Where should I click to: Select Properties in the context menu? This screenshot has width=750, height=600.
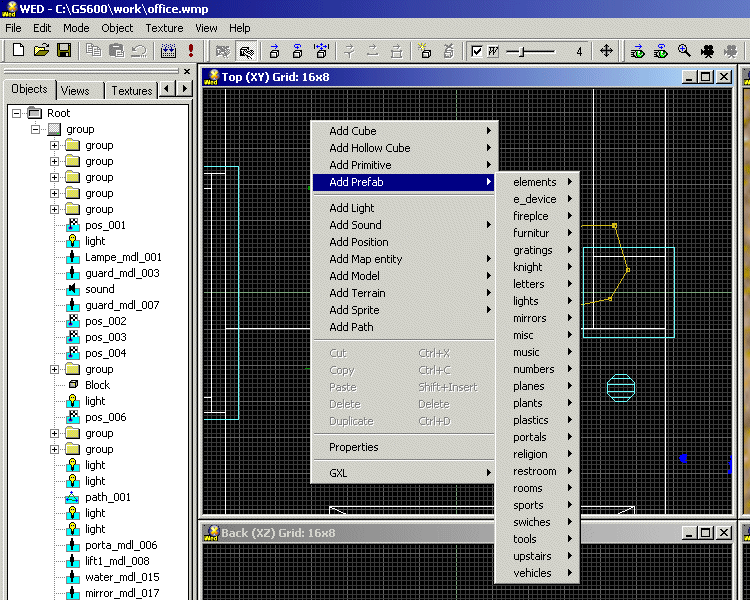coord(354,447)
